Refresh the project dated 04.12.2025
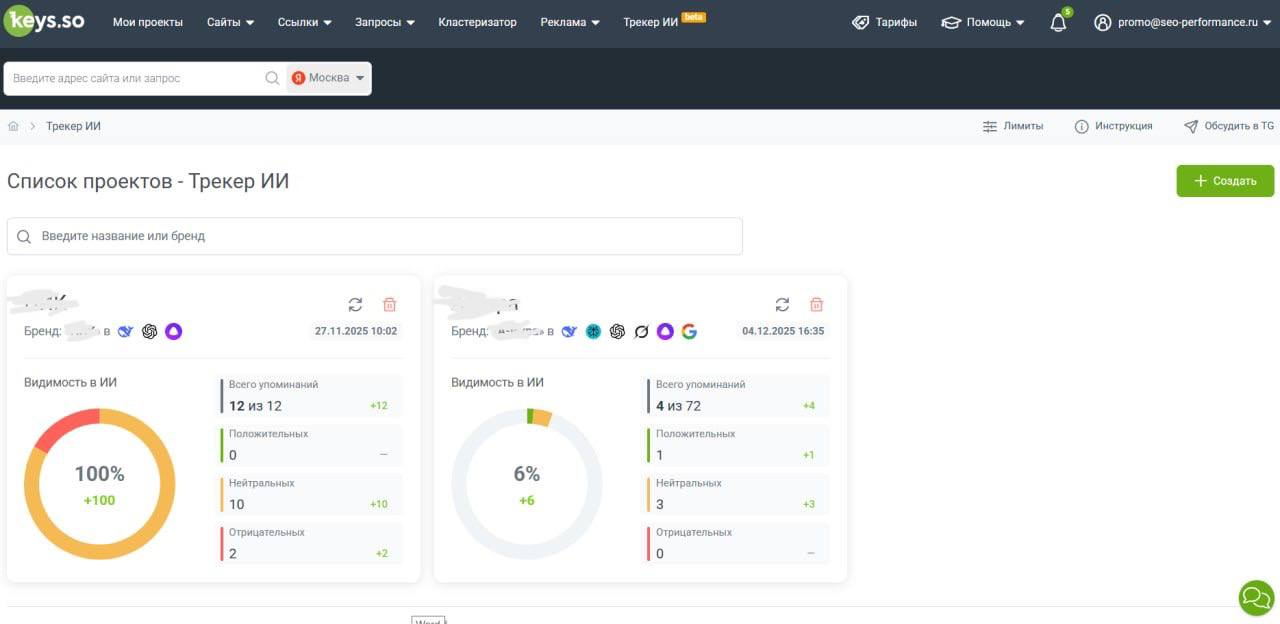Screen dimensions: 1280x624 click(x=782, y=304)
